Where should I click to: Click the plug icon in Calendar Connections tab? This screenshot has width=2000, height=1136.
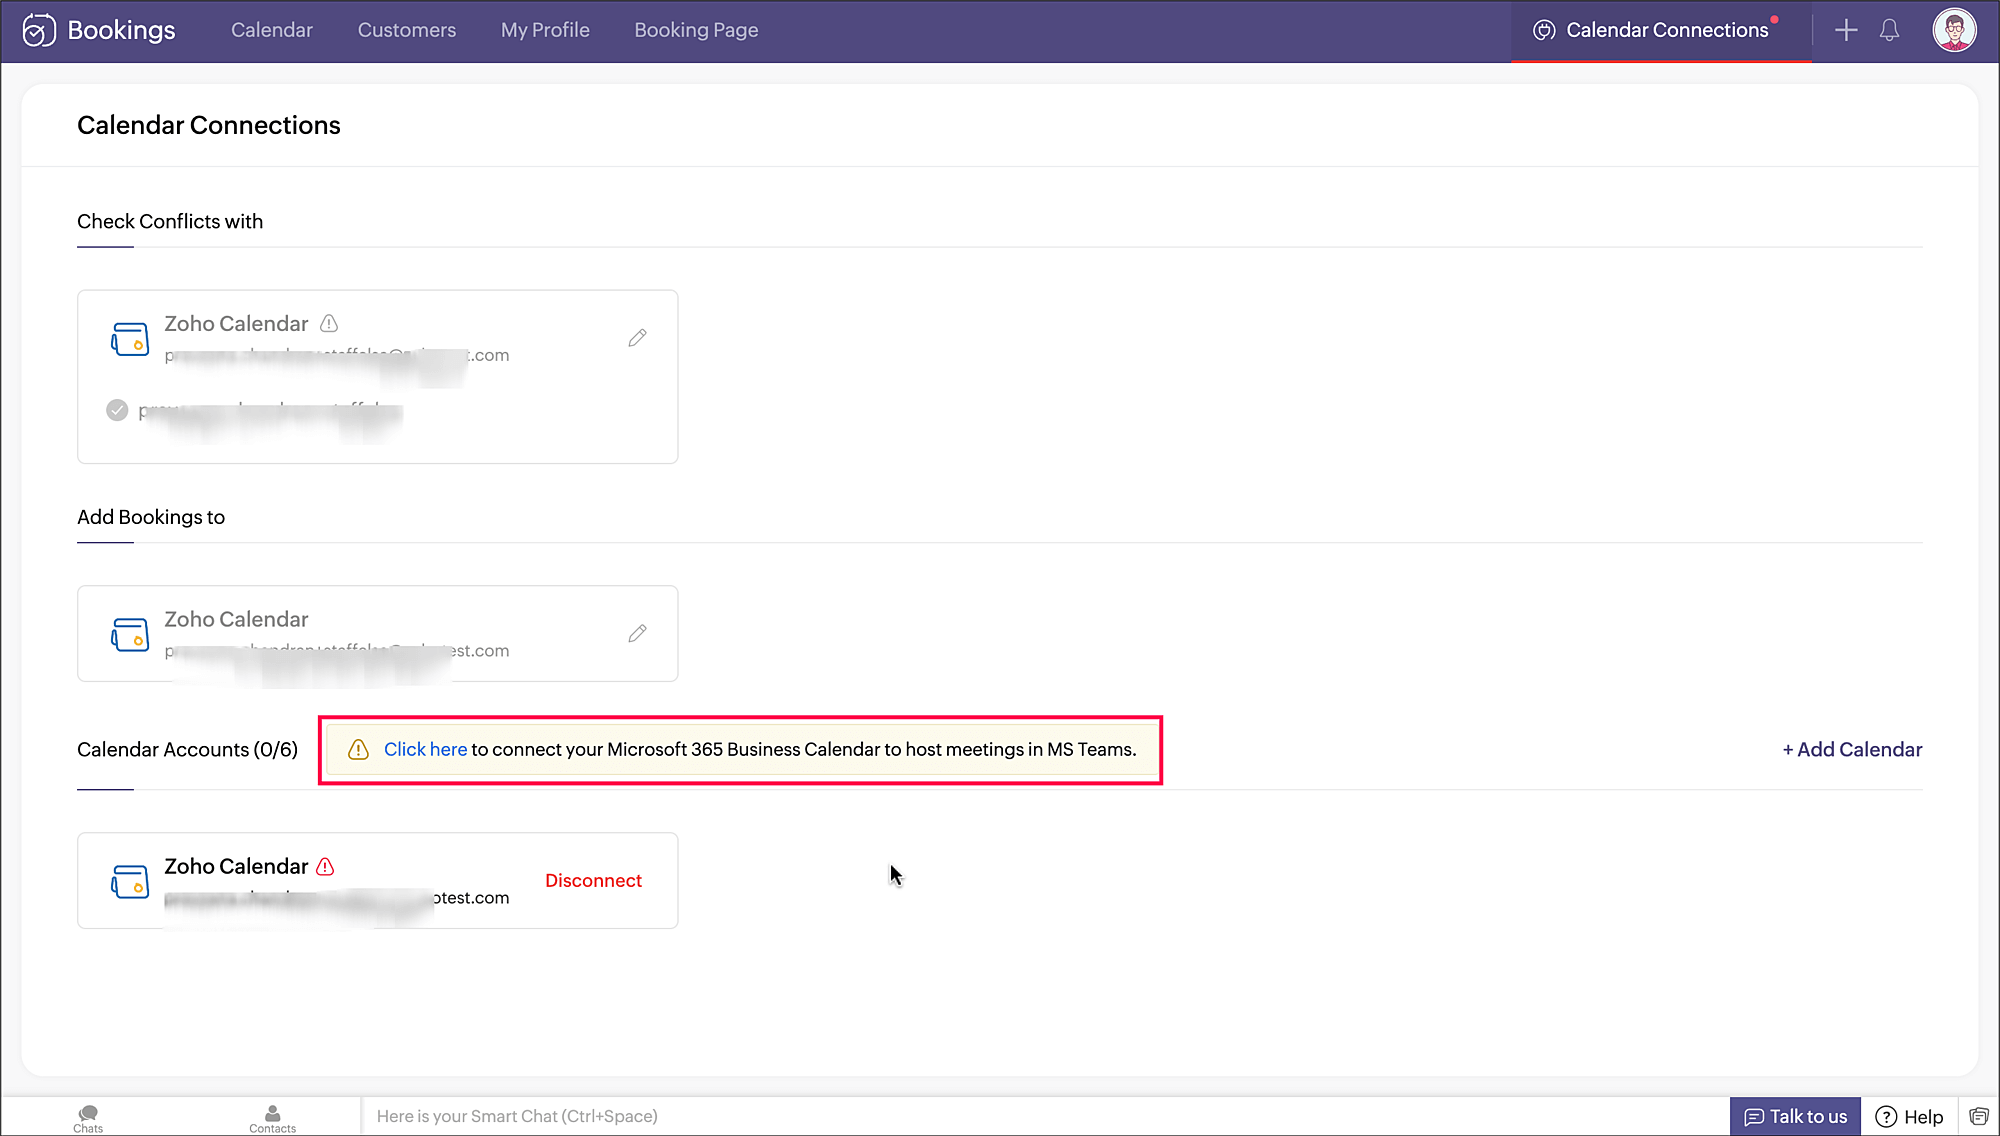point(1544,30)
